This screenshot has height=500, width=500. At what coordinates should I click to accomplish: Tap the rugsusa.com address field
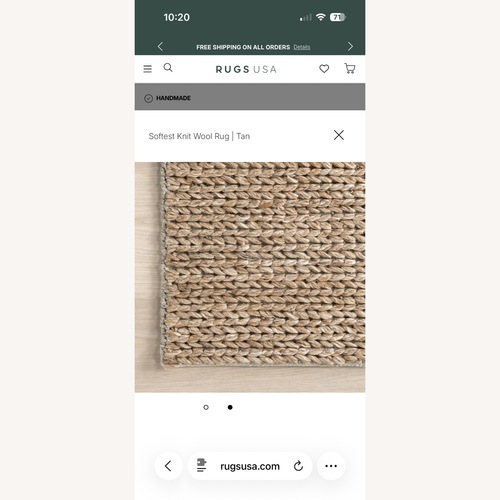(x=250, y=466)
